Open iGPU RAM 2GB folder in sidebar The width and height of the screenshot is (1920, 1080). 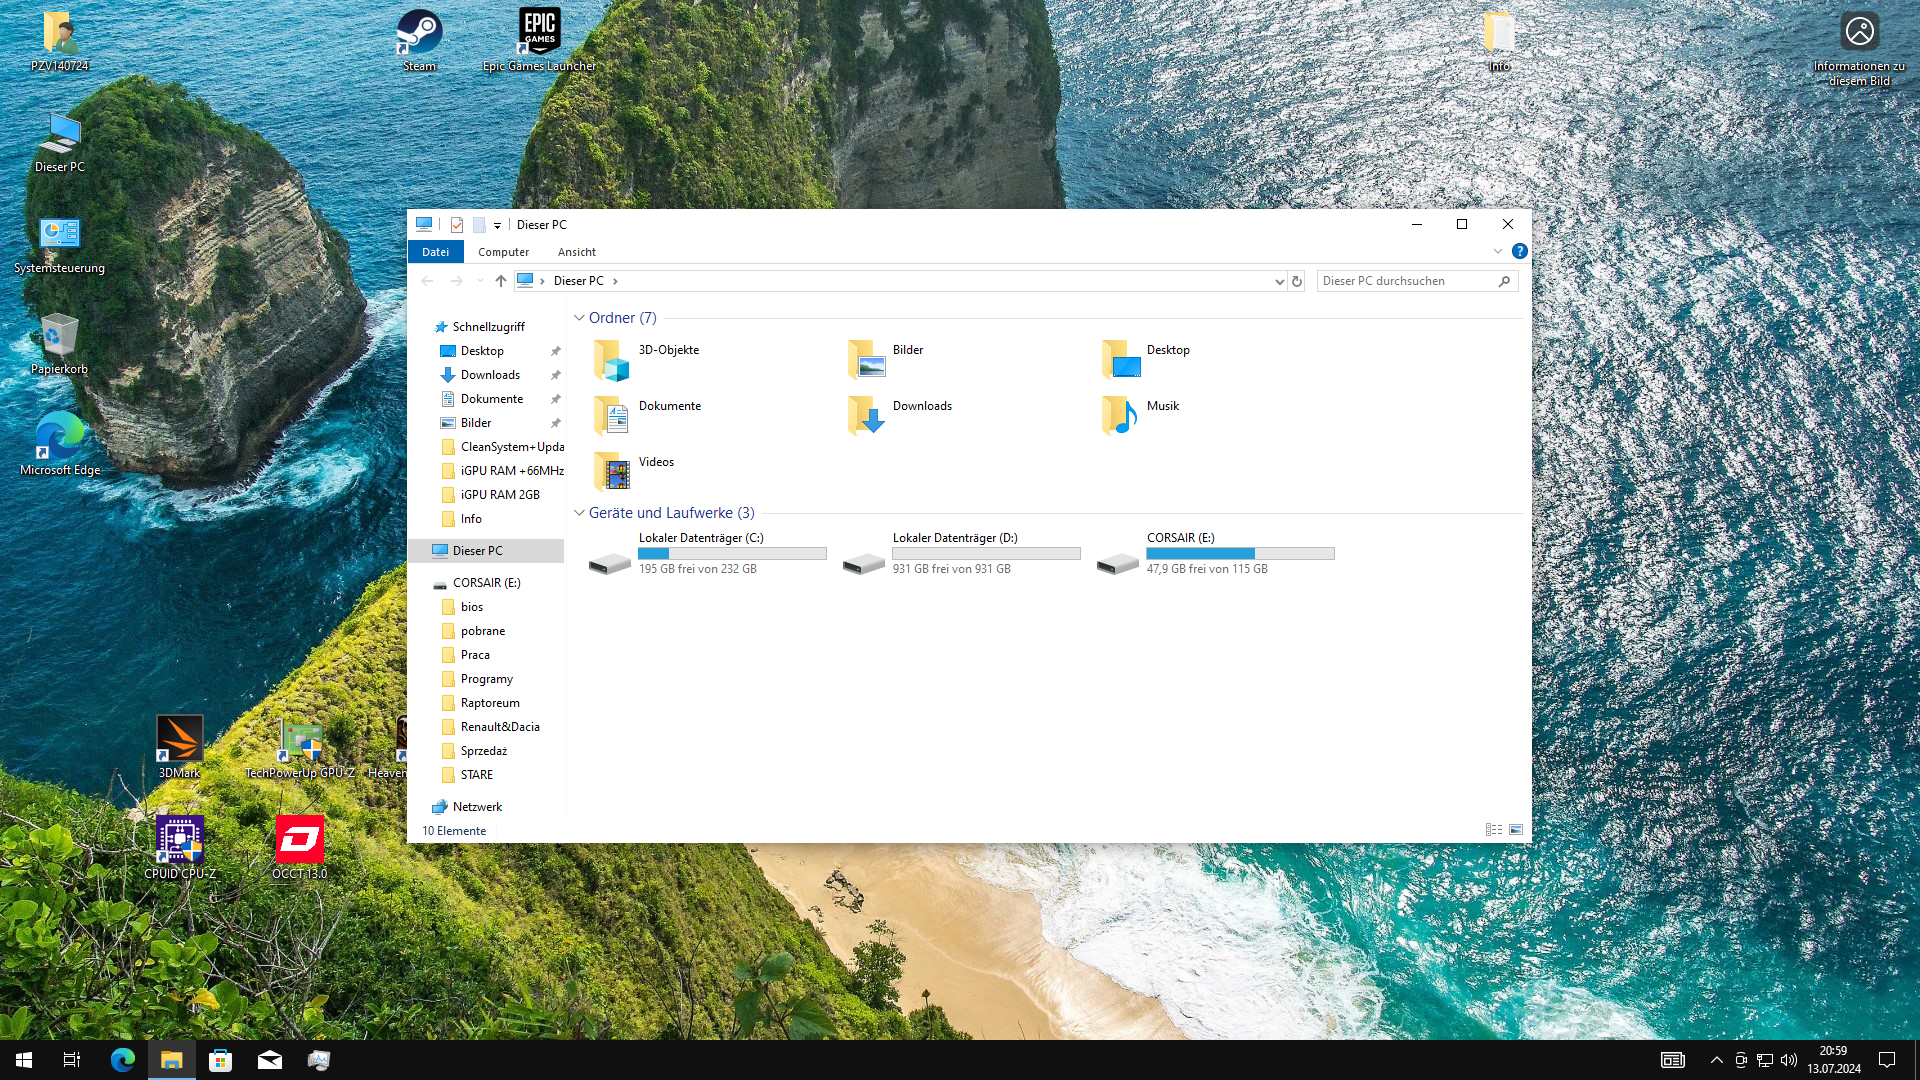[500, 495]
